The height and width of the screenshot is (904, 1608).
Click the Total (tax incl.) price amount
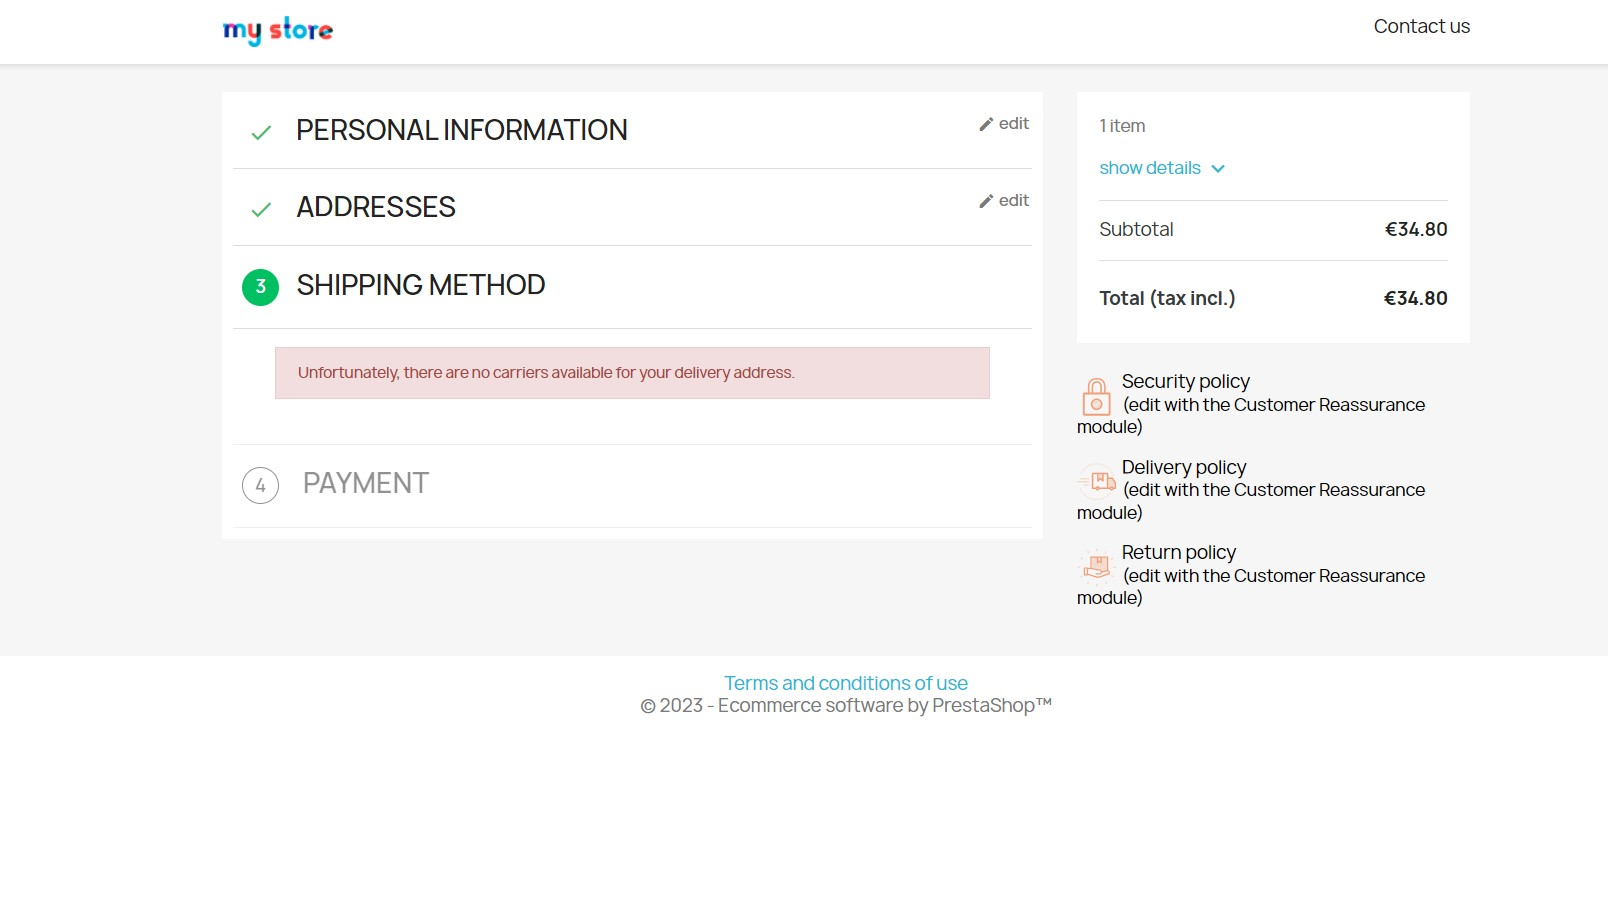click(1415, 298)
